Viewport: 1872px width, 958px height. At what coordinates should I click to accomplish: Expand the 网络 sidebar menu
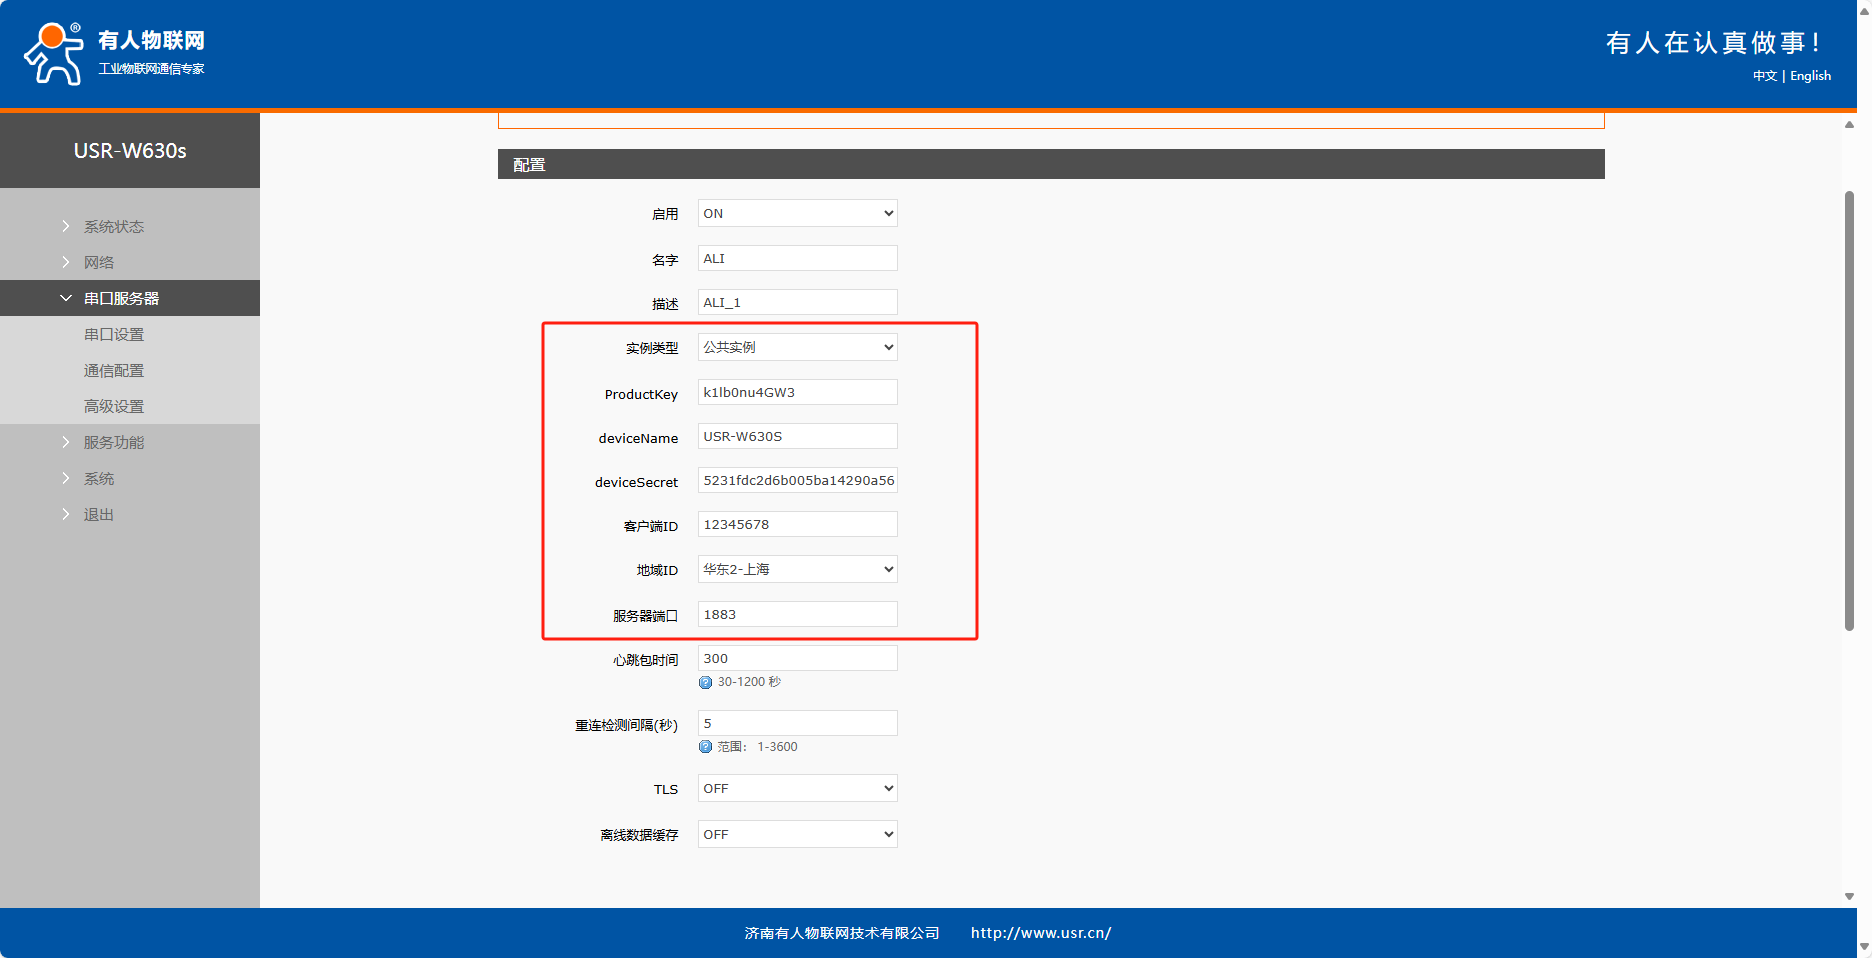[98, 263]
